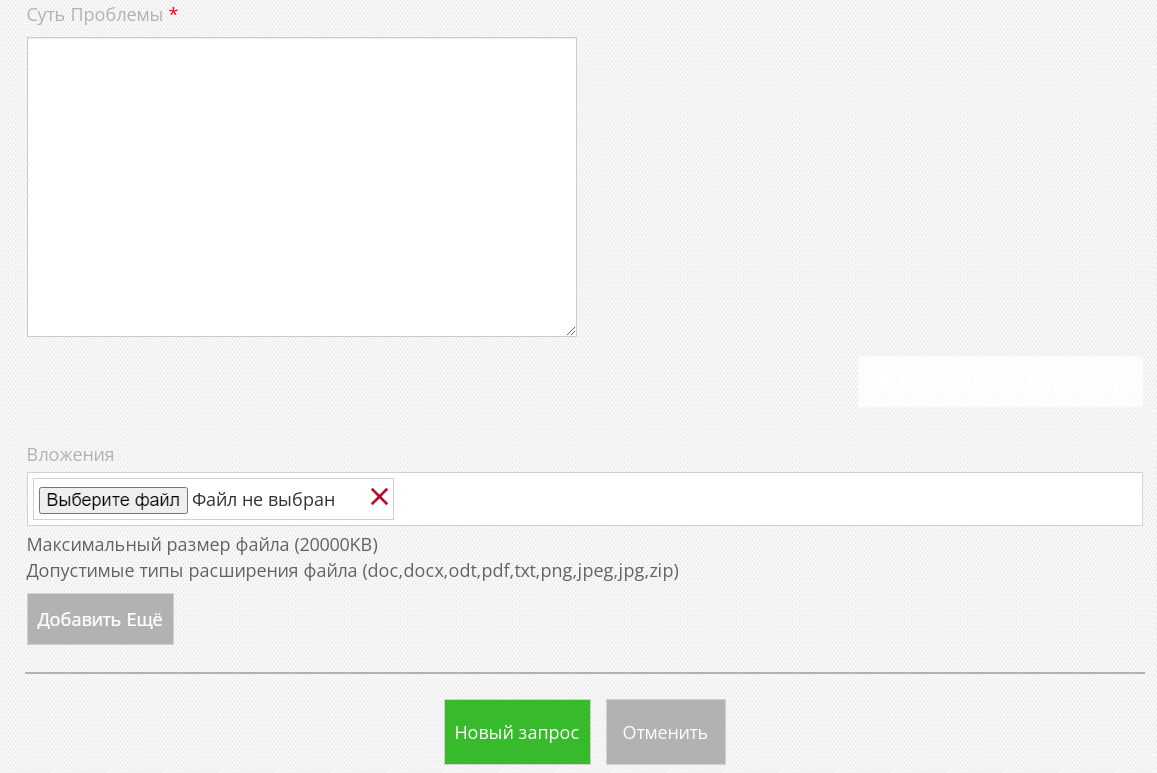1157x773 pixels.
Task: Click the extensions list starting with doc,docx
Action: pyautogui.click(x=521, y=571)
